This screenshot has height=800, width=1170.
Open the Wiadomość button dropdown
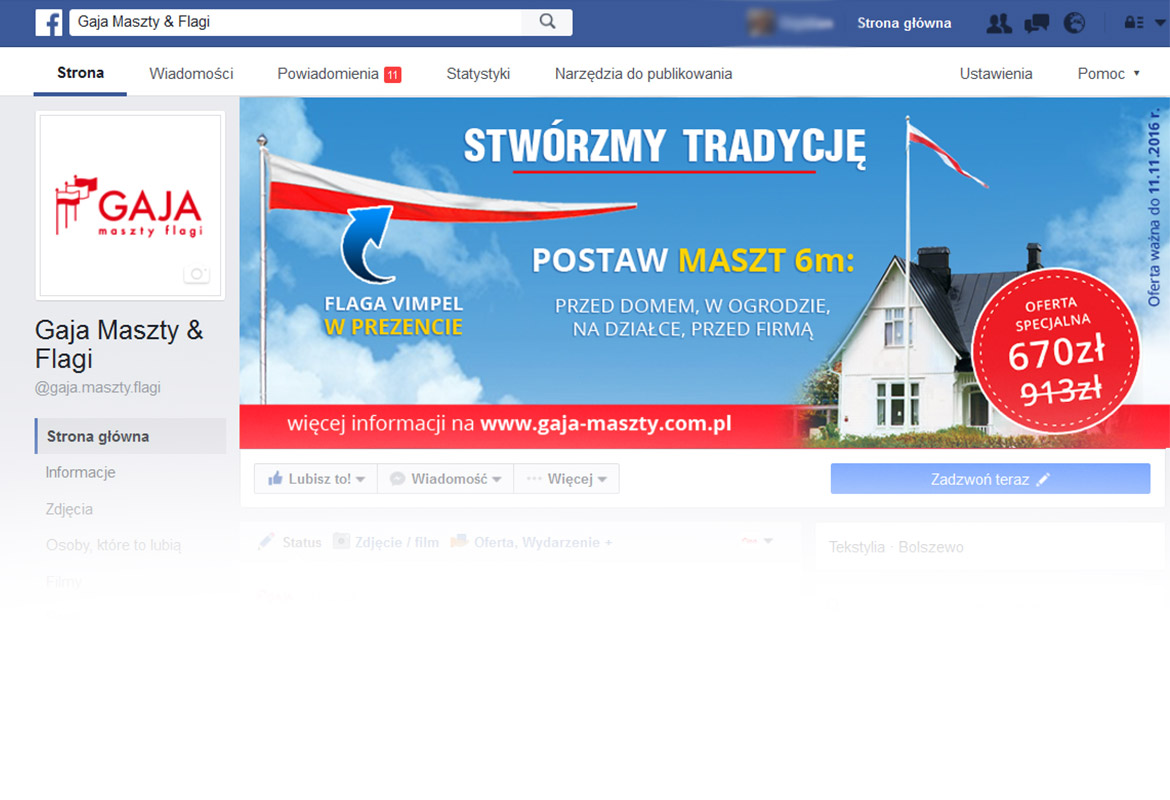(x=445, y=478)
